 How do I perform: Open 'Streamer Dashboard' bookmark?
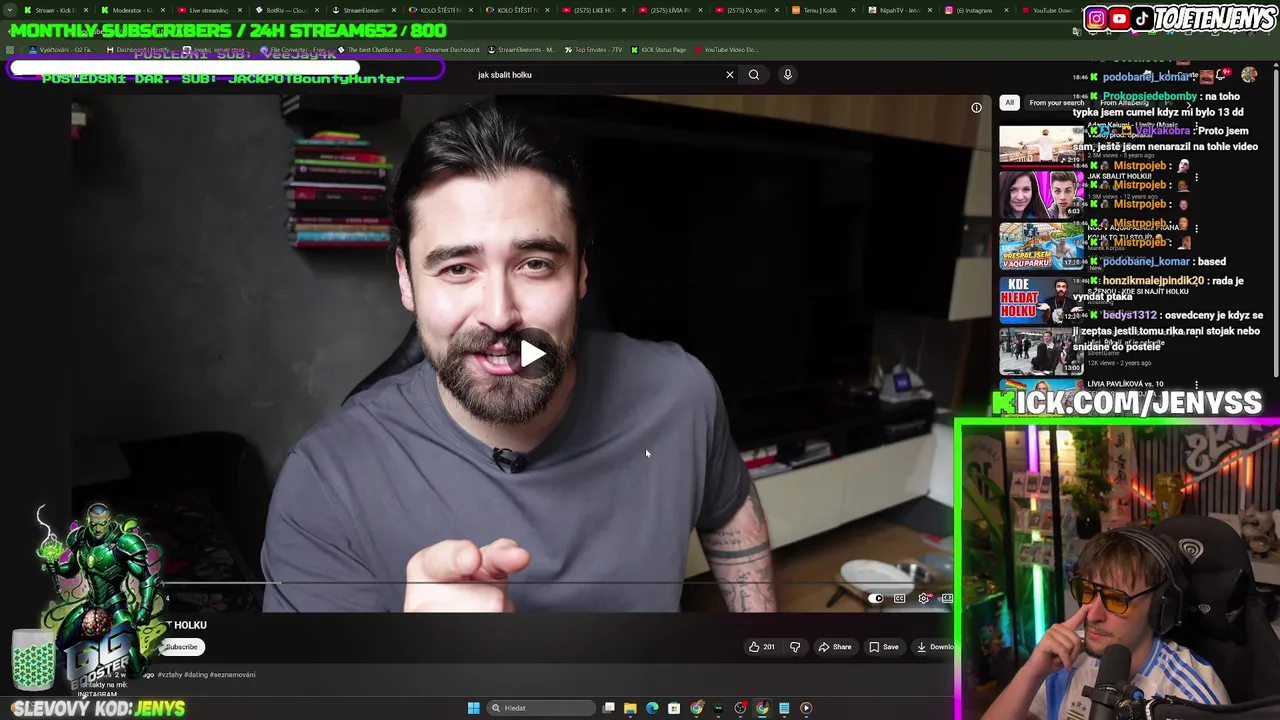pyautogui.click(x=445, y=49)
